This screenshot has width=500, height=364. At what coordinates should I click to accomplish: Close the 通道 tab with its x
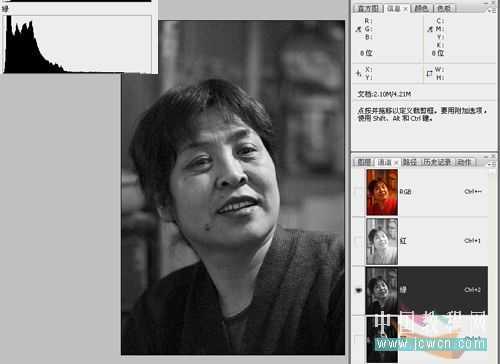pos(396,163)
